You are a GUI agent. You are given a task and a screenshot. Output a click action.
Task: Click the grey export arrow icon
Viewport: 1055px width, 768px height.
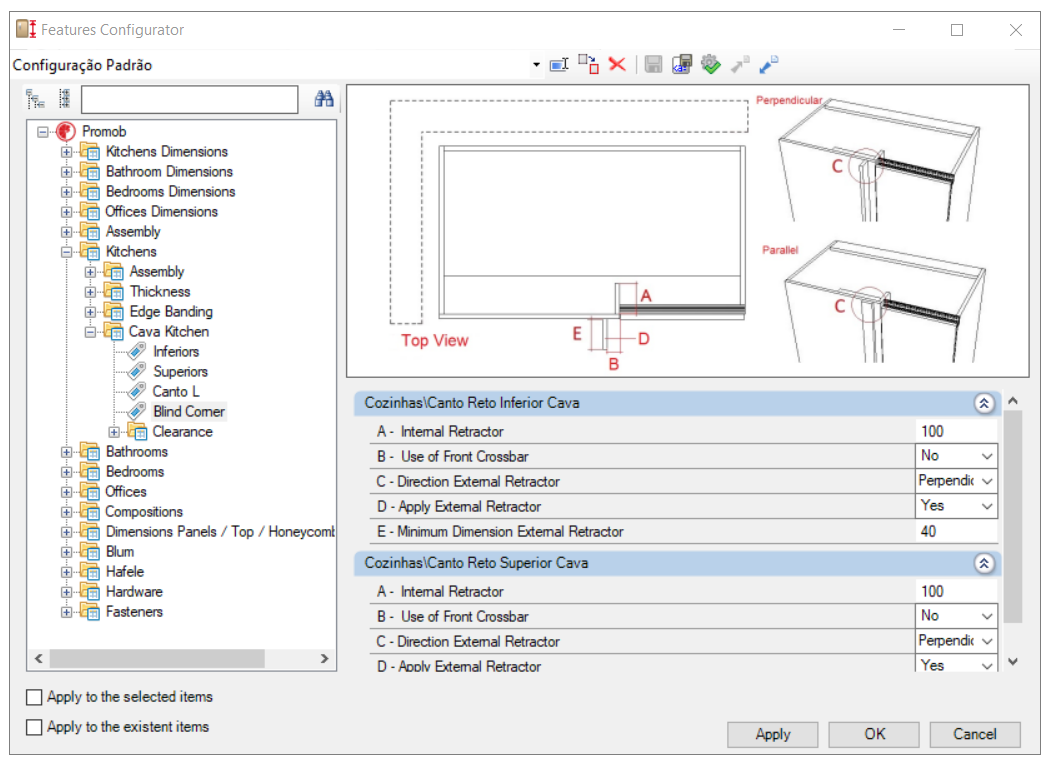[740, 65]
